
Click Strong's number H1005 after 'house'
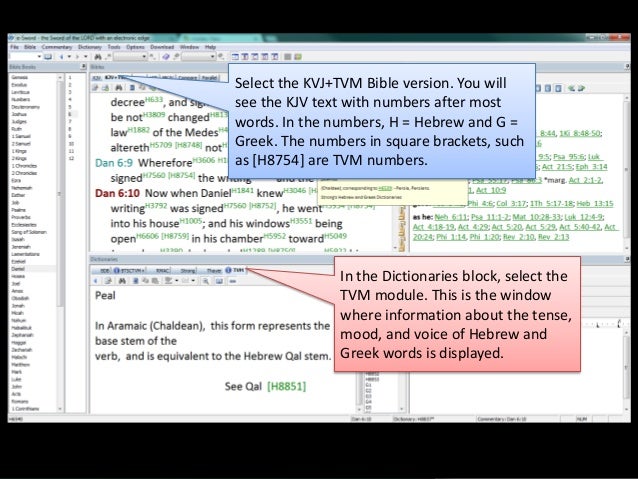pyautogui.click(x=191, y=221)
